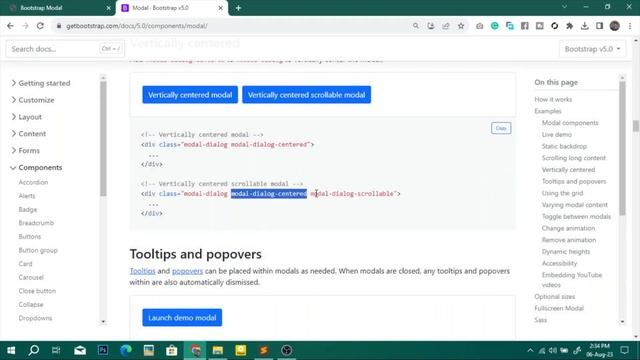Click the share page icon in address bar
This screenshot has width=640, height=360.
coord(446,26)
